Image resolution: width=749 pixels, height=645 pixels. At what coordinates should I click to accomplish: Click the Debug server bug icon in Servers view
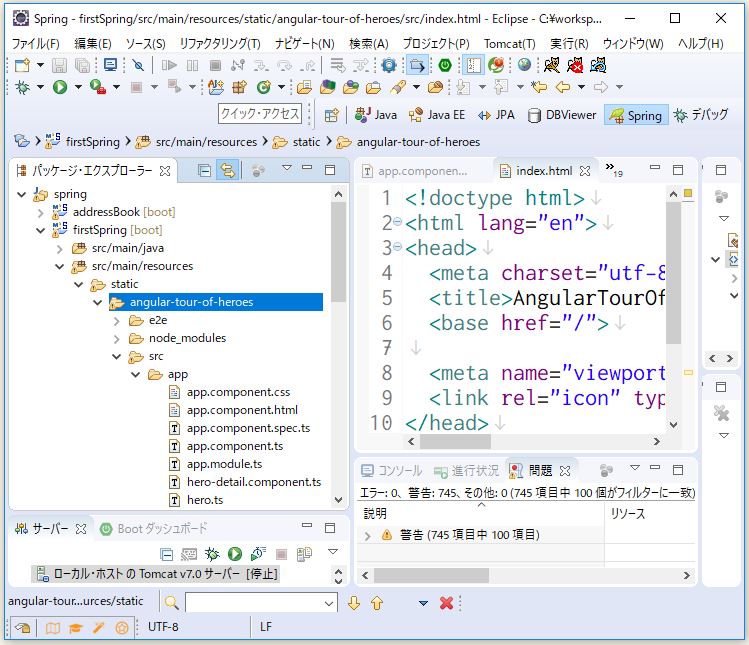click(212, 554)
